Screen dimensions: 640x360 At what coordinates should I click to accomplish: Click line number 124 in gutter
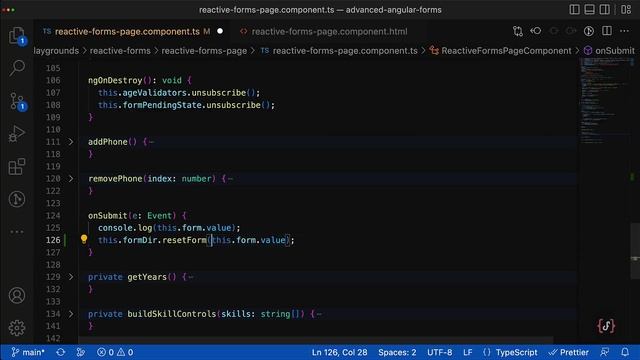coord(53,216)
